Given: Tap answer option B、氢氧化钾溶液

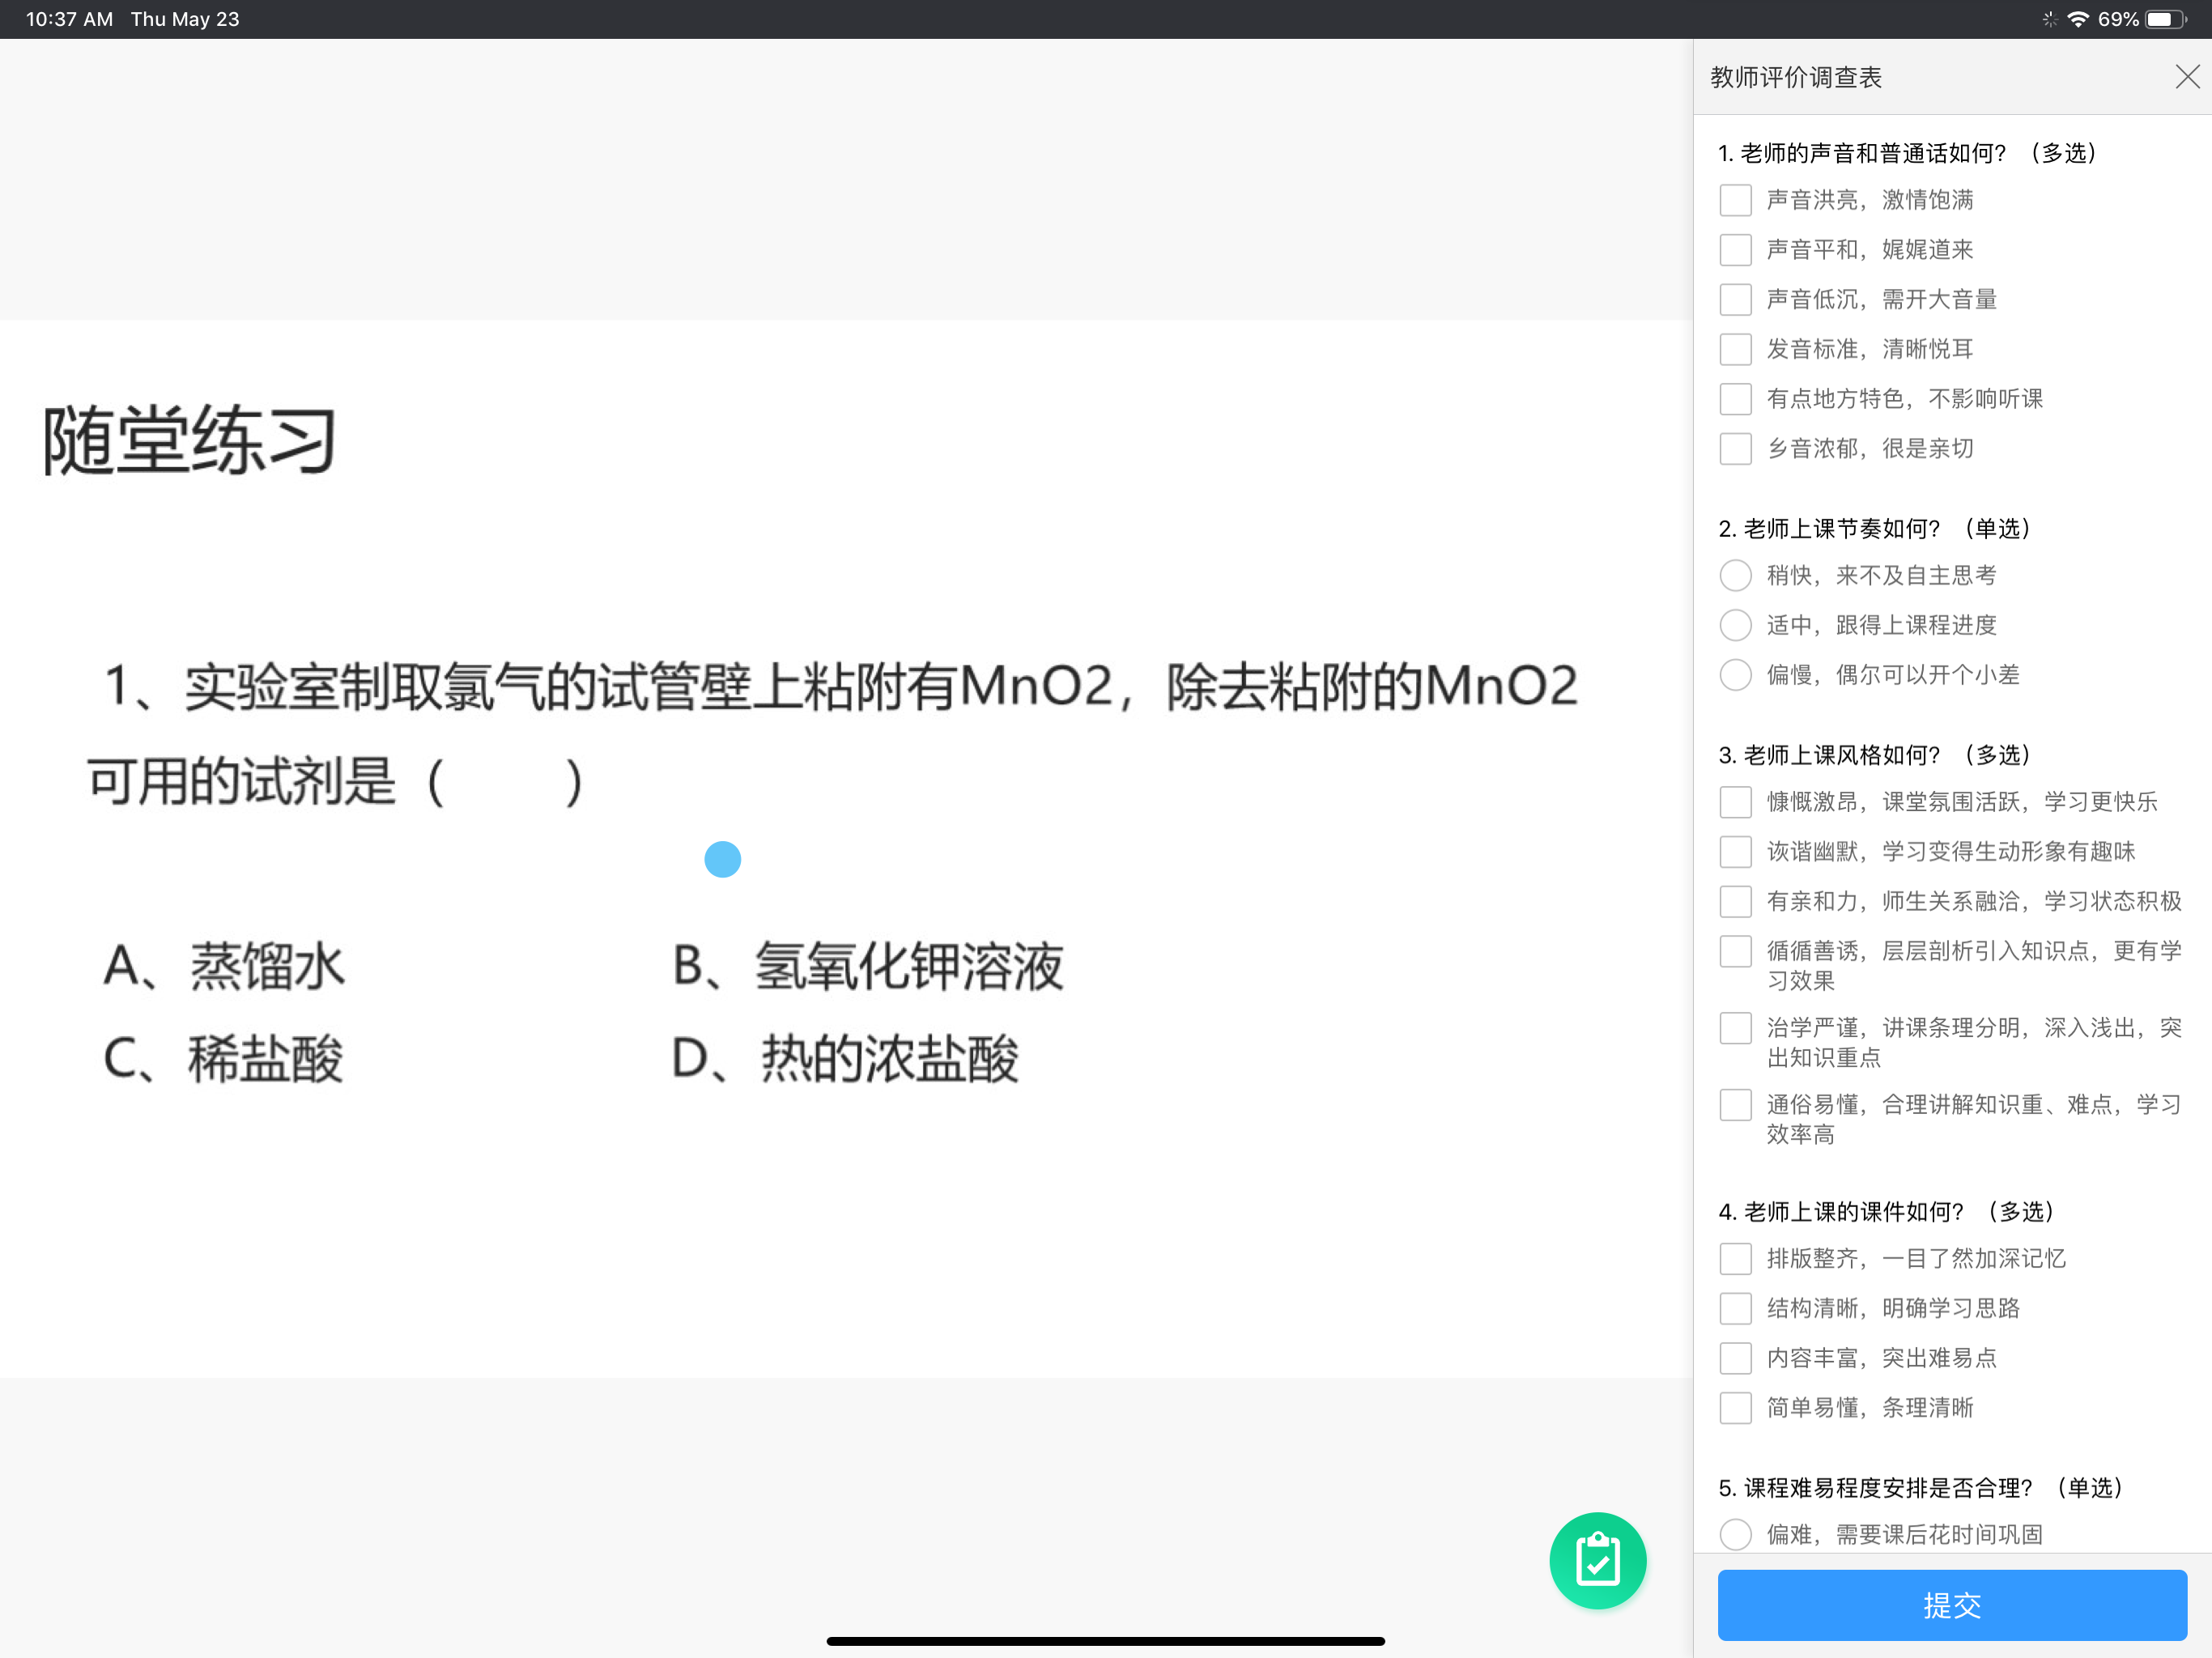Looking at the screenshot, I should (x=868, y=966).
